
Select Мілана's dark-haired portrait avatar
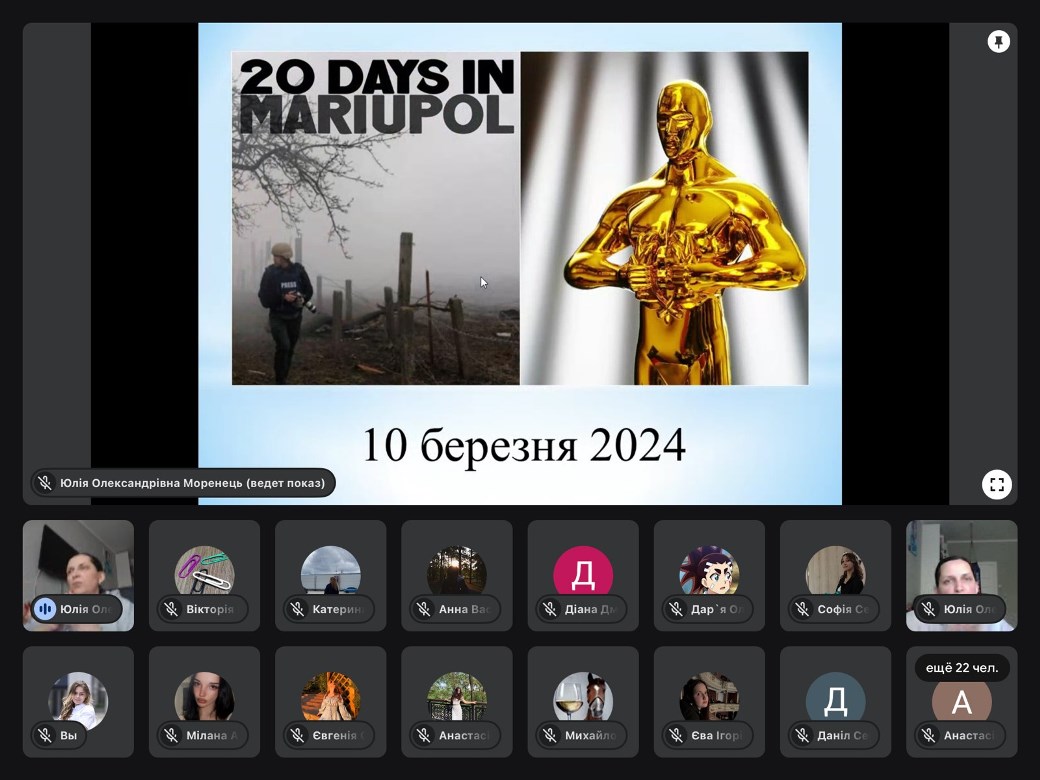(x=204, y=698)
